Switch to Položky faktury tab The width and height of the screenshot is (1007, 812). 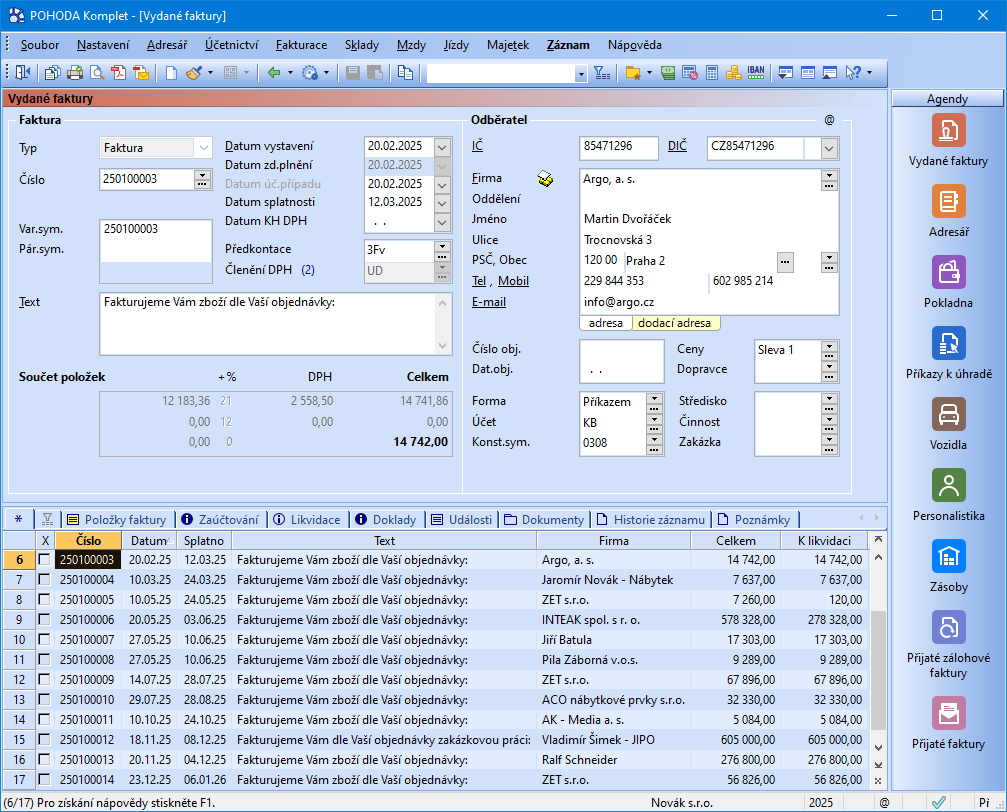[x=118, y=520]
